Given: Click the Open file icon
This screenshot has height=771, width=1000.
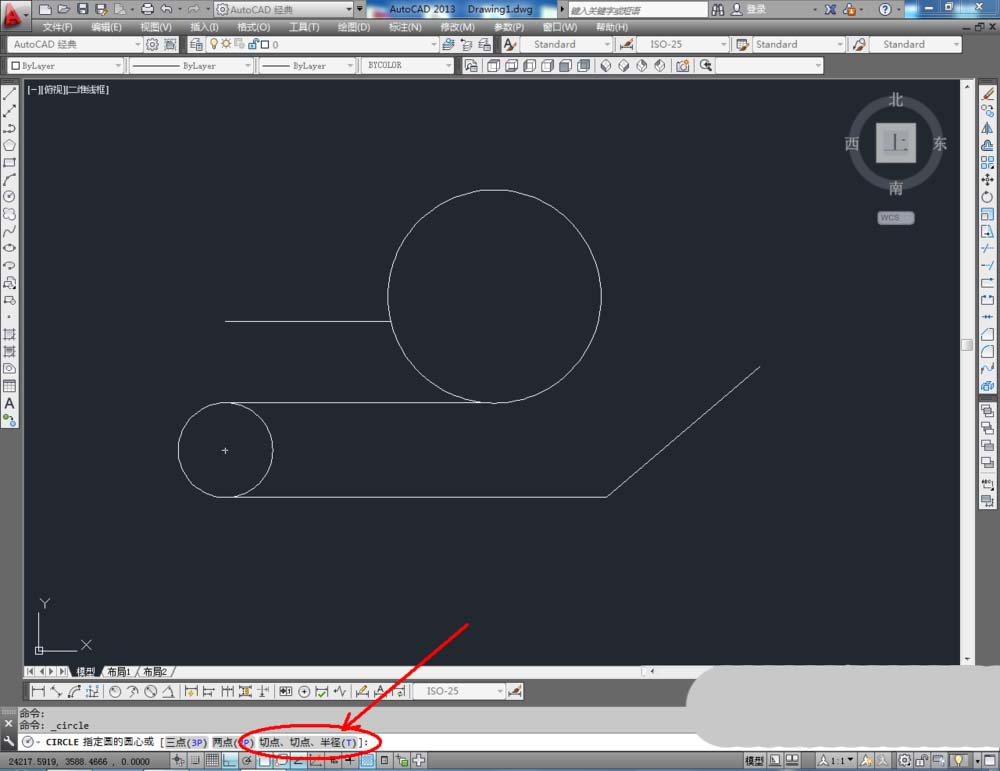Looking at the screenshot, I should [64, 9].
